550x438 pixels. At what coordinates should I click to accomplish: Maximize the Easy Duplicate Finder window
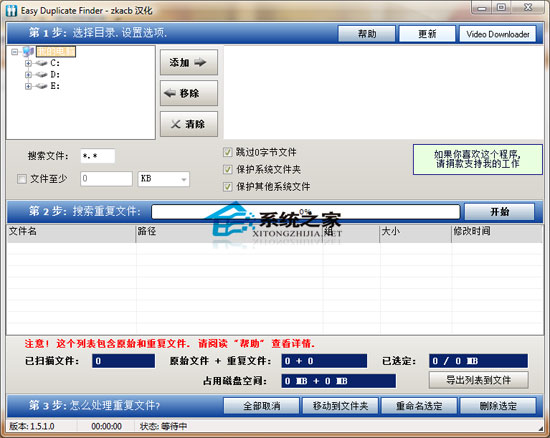502,8
